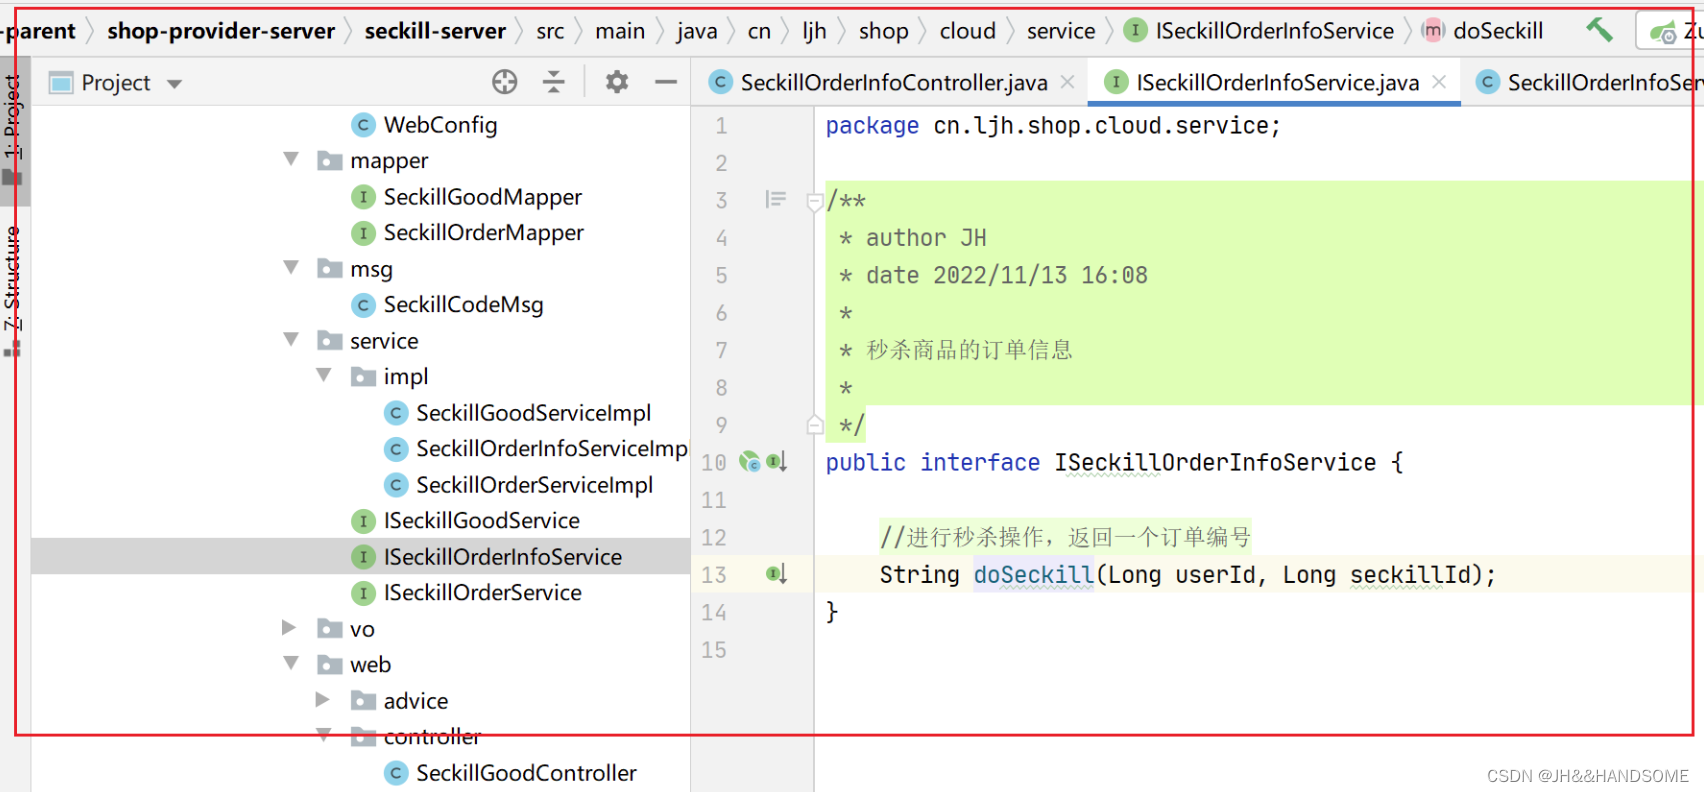Collapse the service folder
The image size is (1704, 792).
(291, 340)
